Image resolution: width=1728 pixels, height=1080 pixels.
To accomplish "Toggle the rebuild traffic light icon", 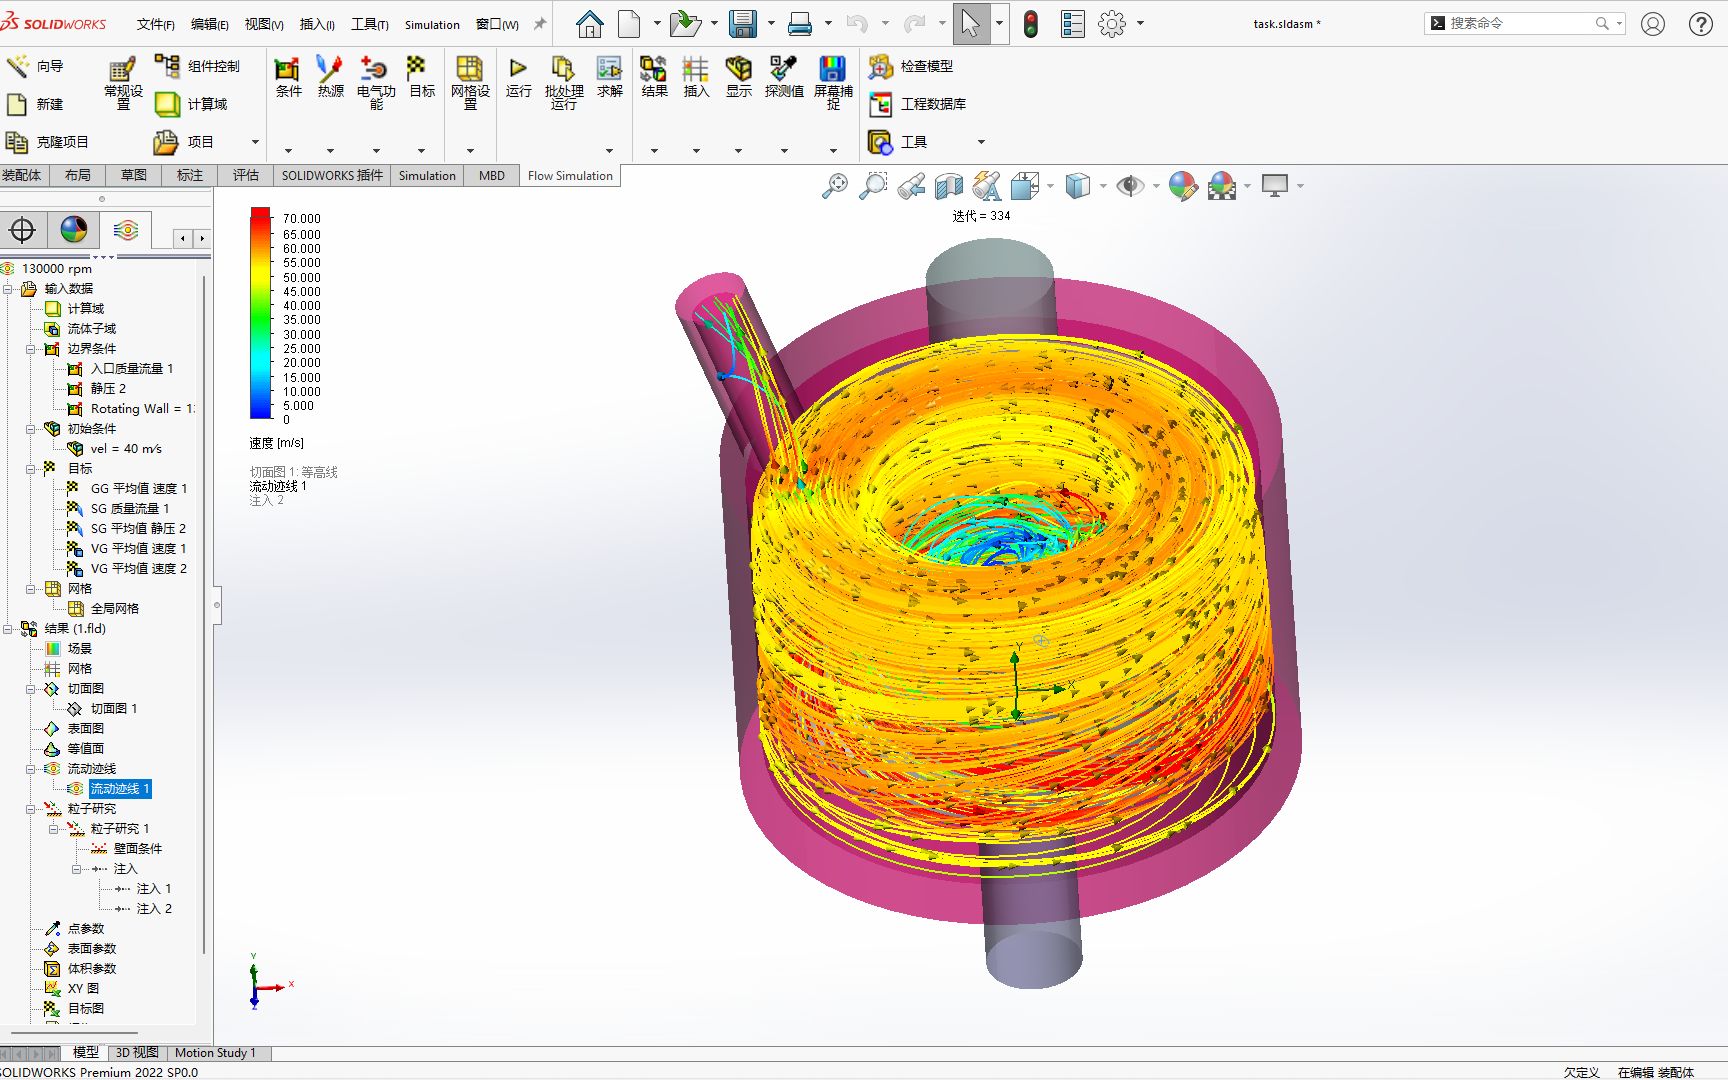I will pos(1031,23).
